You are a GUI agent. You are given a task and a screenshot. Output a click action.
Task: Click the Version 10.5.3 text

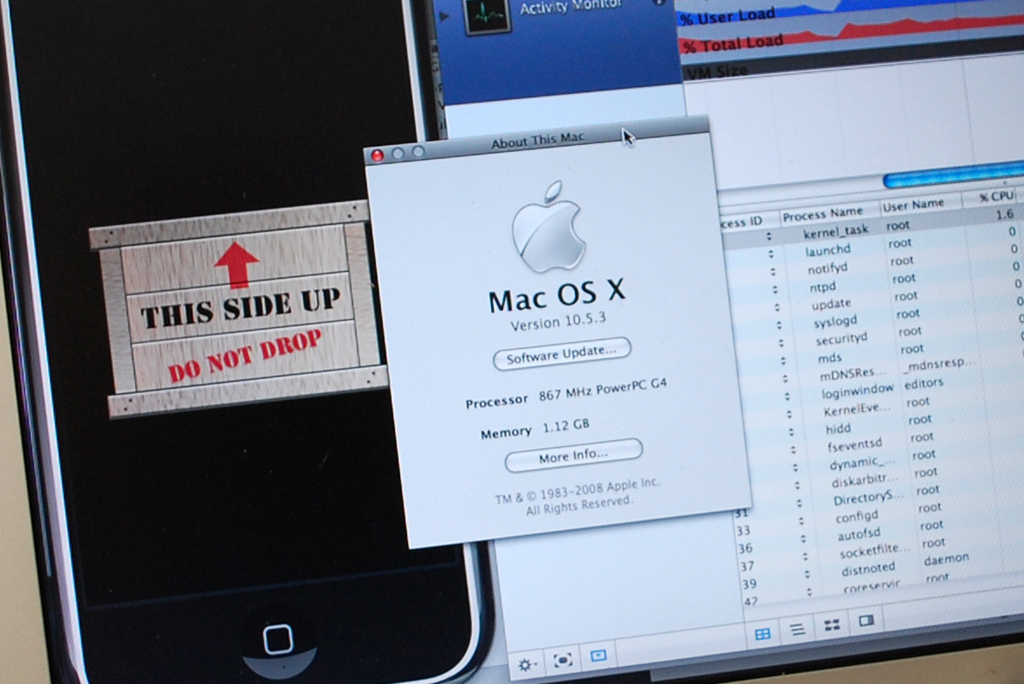[x=558, y=321]
